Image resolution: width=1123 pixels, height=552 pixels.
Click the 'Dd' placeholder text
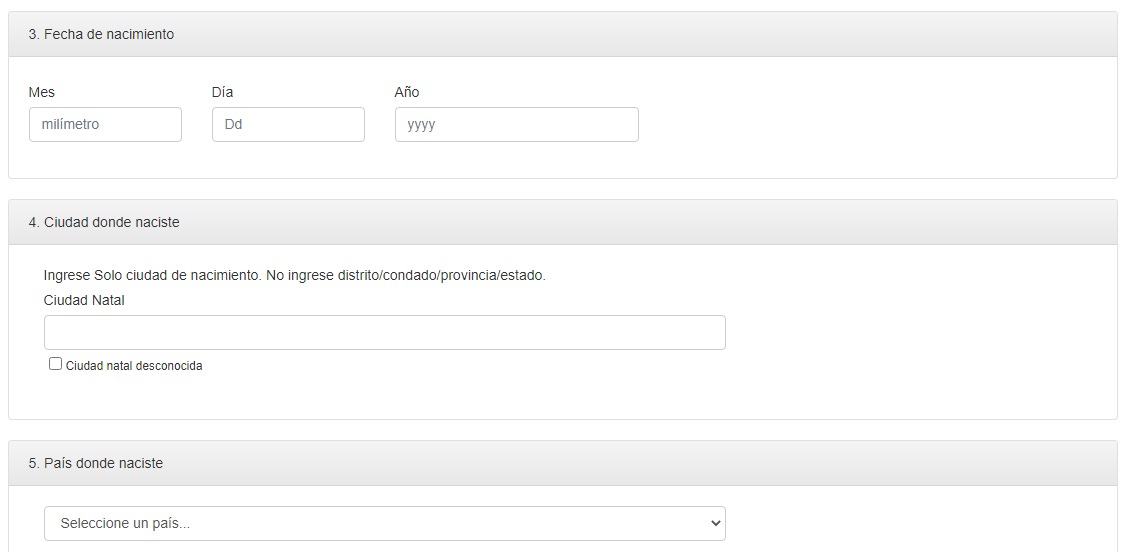pos(233,125)
